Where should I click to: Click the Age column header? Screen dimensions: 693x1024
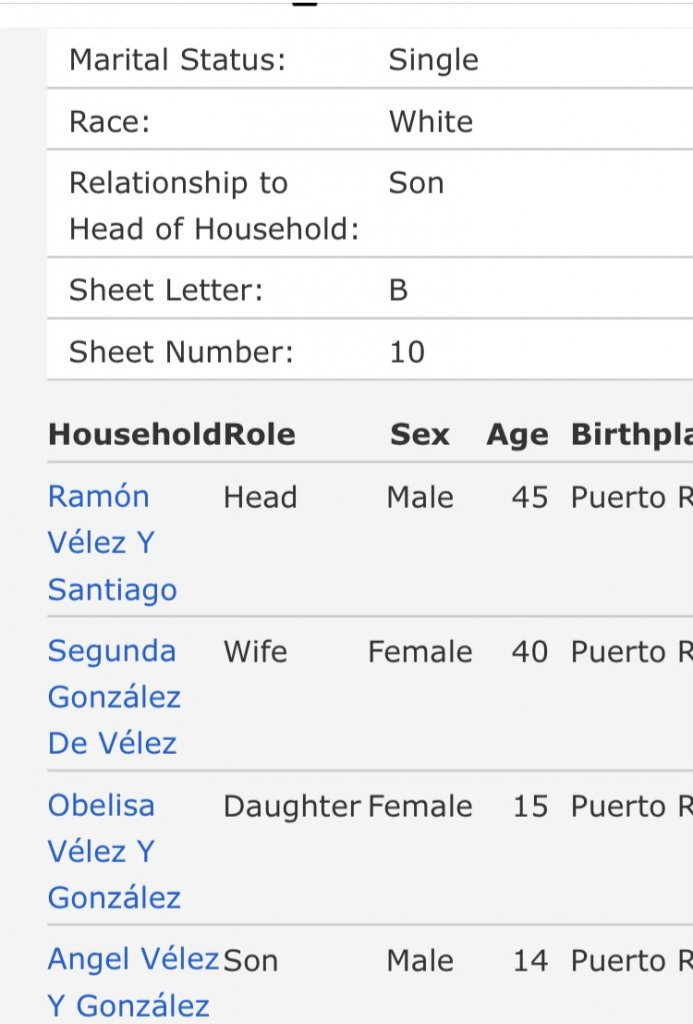pos(517,435)
